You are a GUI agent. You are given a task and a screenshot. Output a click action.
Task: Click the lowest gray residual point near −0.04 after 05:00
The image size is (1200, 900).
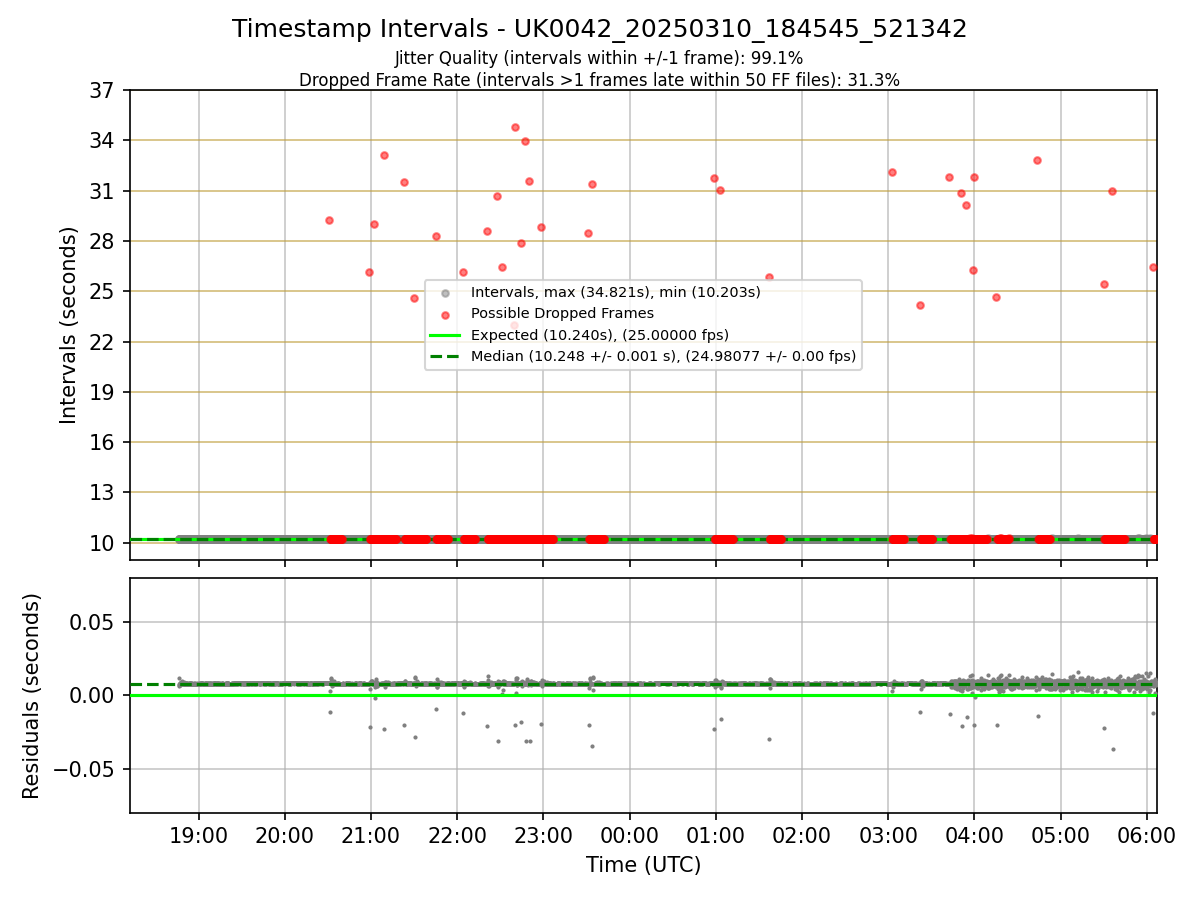[1113, 749]
